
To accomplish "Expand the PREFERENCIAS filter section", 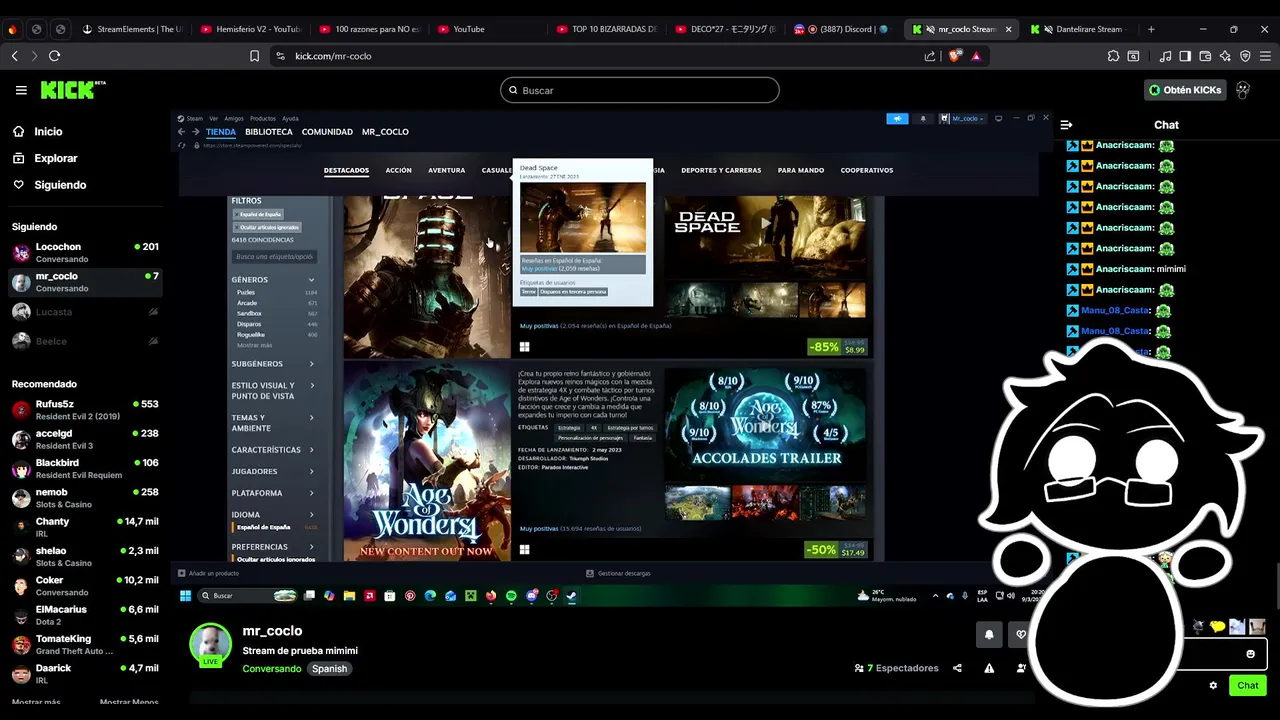I will tap(273, 547).
